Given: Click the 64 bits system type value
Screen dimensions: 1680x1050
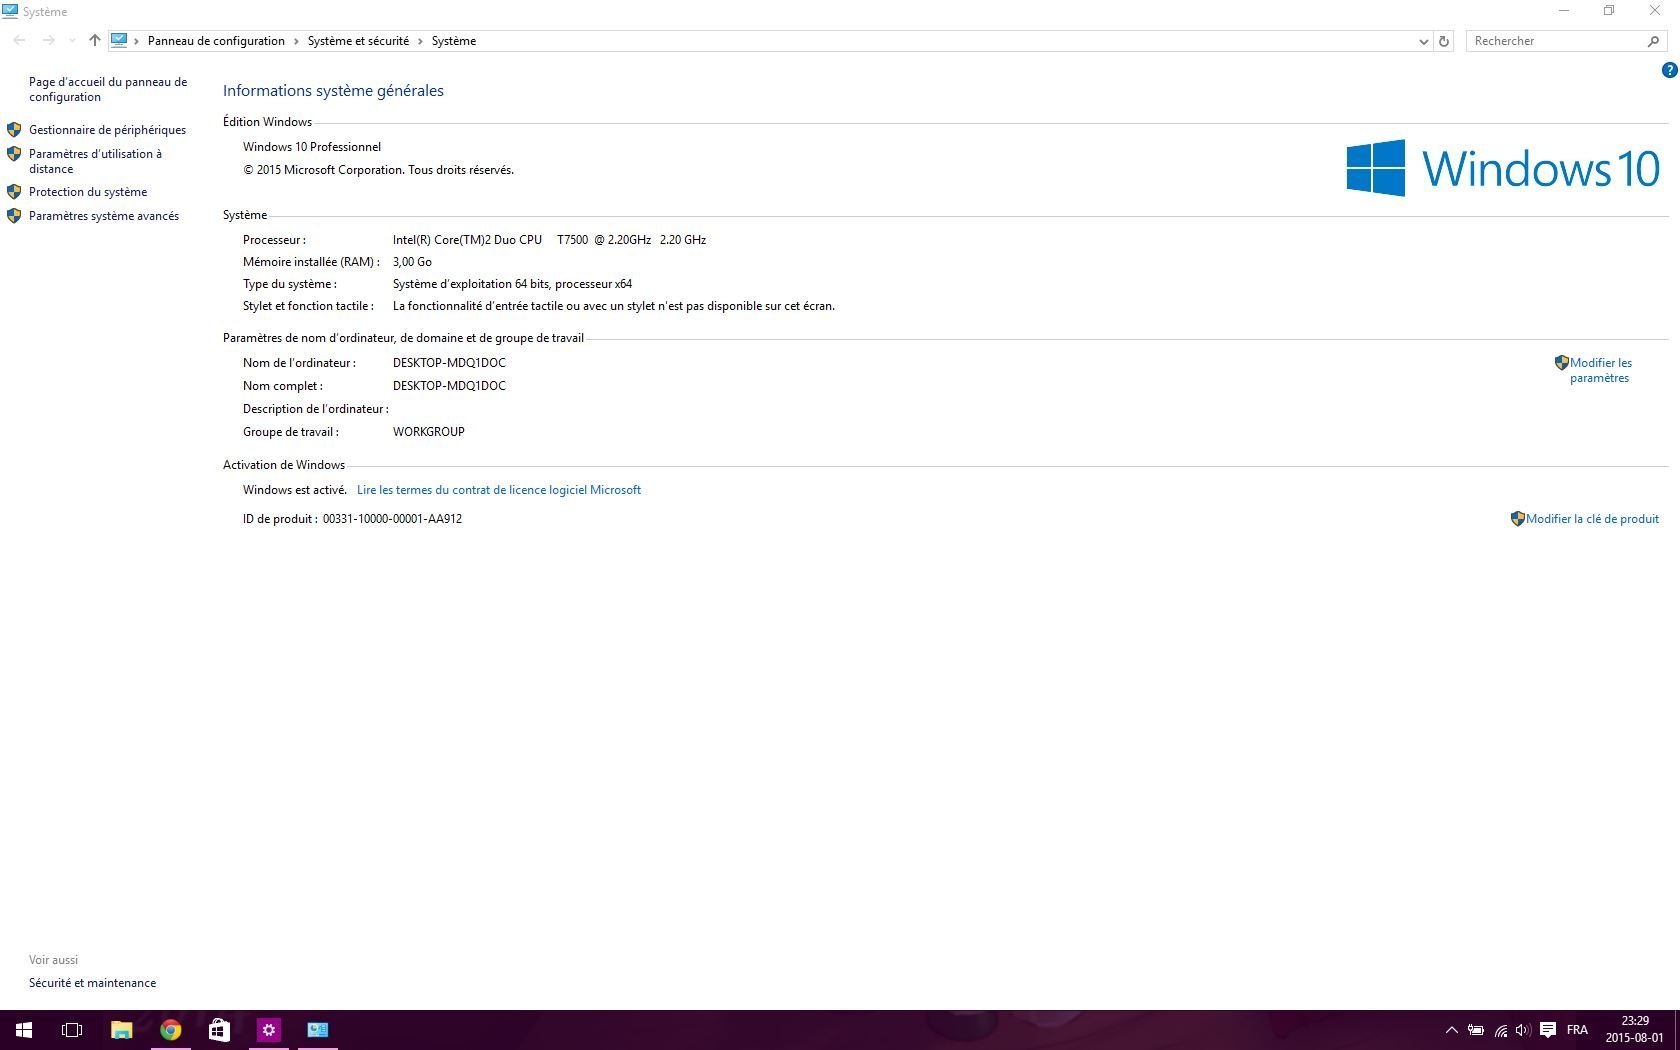Looking at the screenshot, I should [x=512, y=284].
